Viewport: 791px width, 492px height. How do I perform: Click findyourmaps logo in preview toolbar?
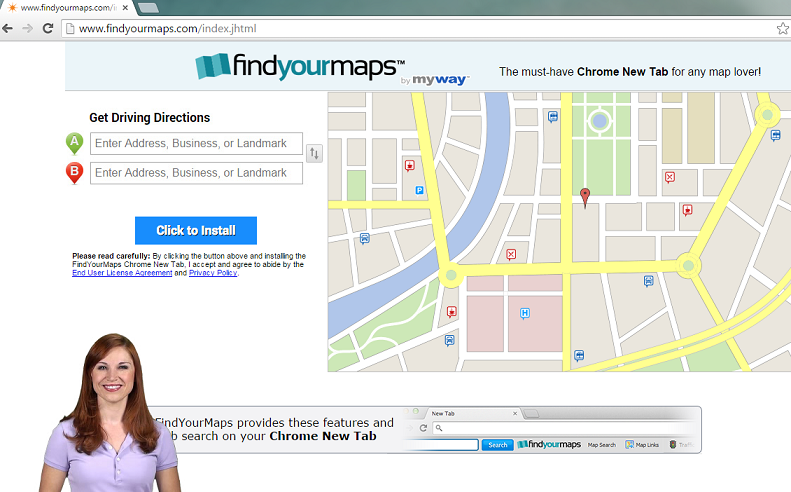click(549, 445)
